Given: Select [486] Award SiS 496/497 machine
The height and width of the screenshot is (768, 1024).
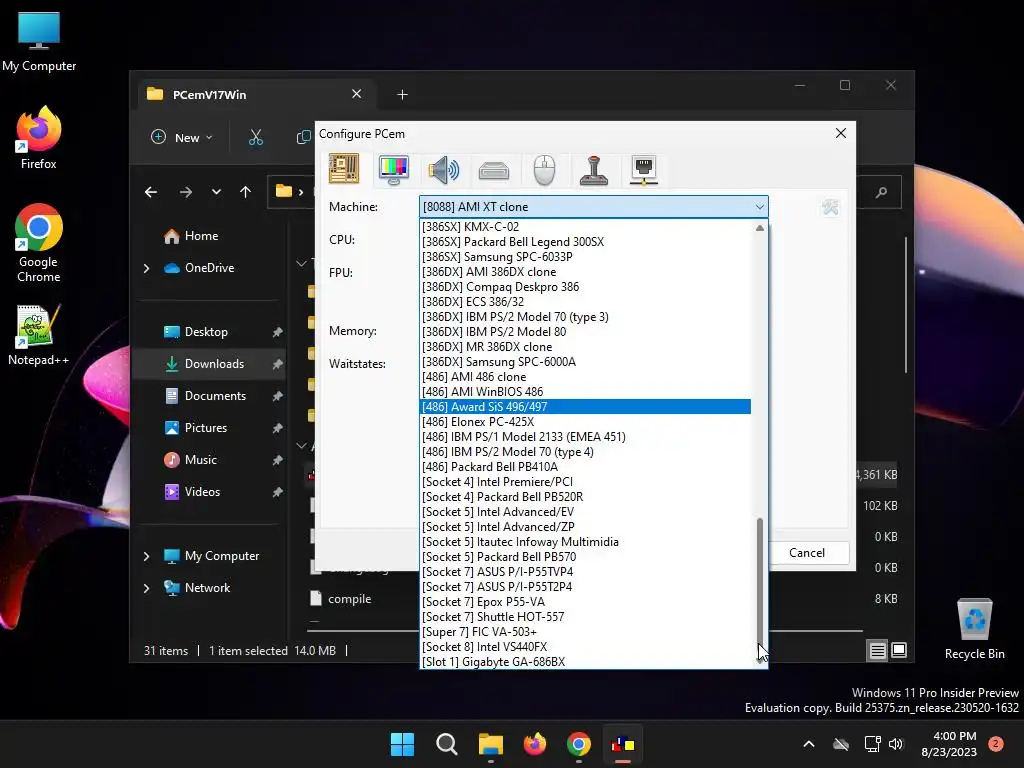Looking at the screenshot, I should (585, 407).
